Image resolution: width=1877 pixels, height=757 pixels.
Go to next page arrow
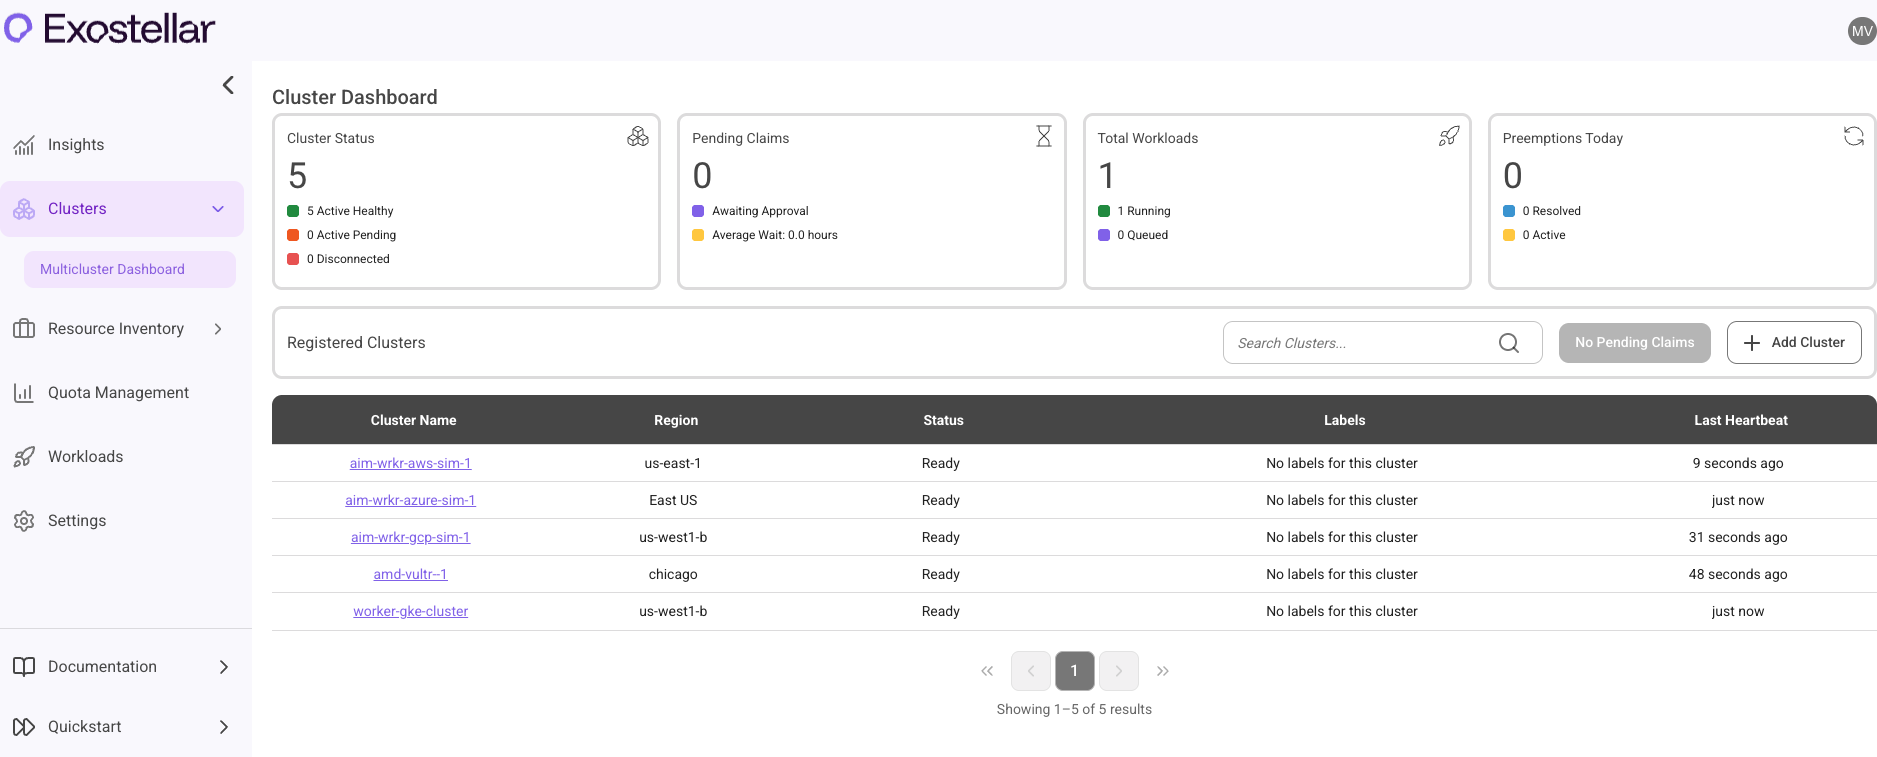pos(1119,671)
